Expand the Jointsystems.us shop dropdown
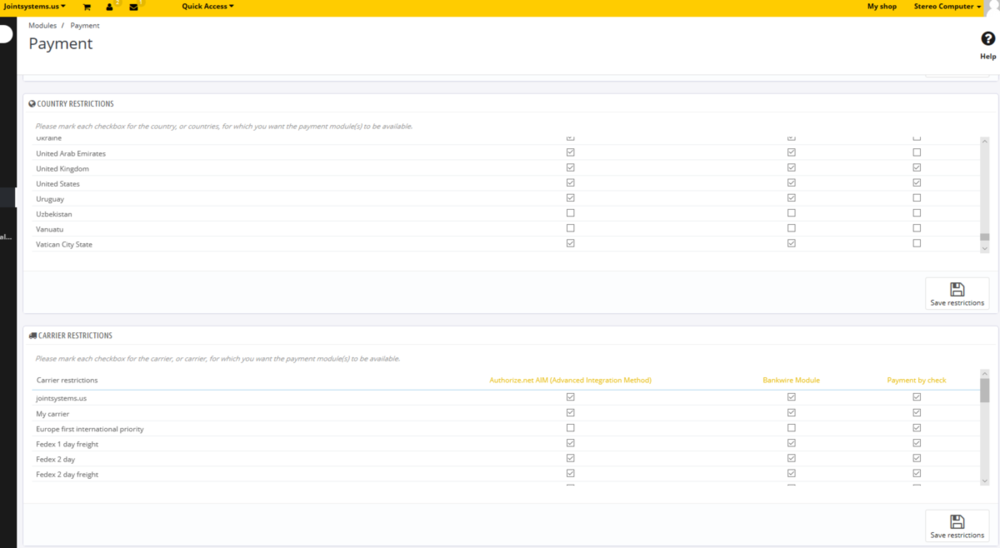Viewport: 1000px width, 548px height. click(35, 6)
